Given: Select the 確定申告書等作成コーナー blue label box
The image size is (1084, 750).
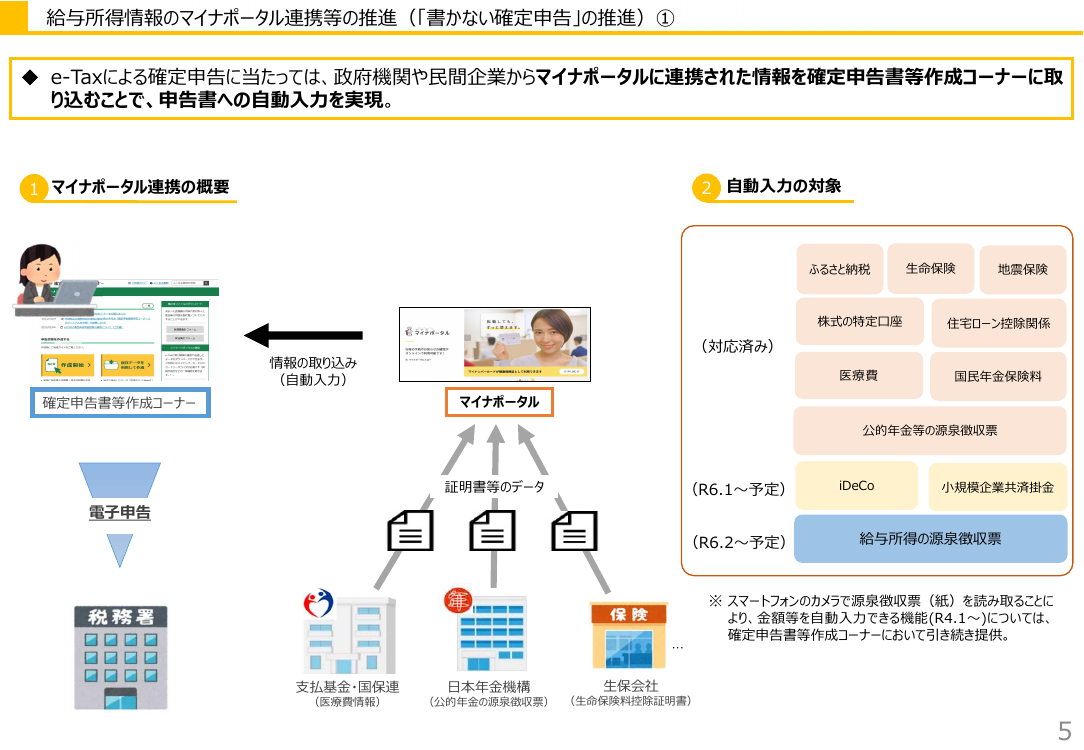Looking at the screenshot, I should pyautogui.click(x=120, y=402).
